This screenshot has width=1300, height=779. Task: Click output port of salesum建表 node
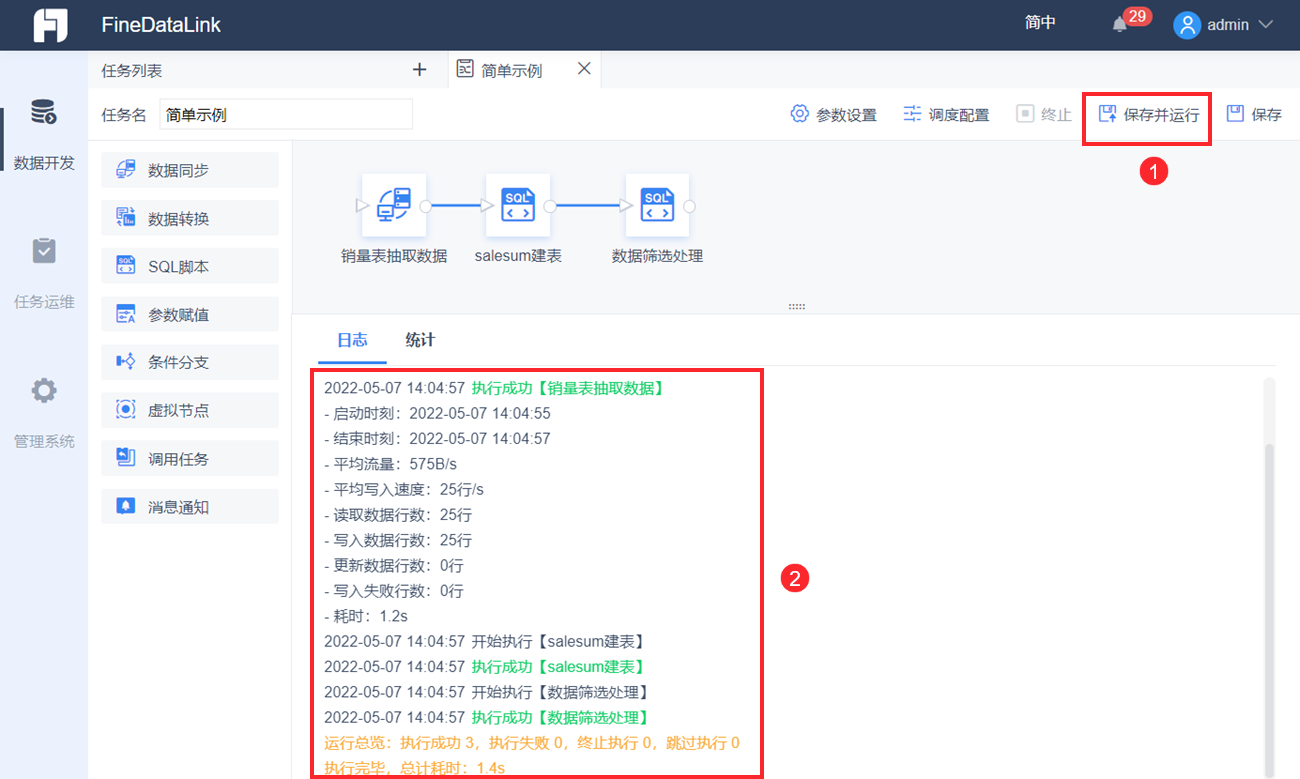pyautogui.click(x=550, y=206)
